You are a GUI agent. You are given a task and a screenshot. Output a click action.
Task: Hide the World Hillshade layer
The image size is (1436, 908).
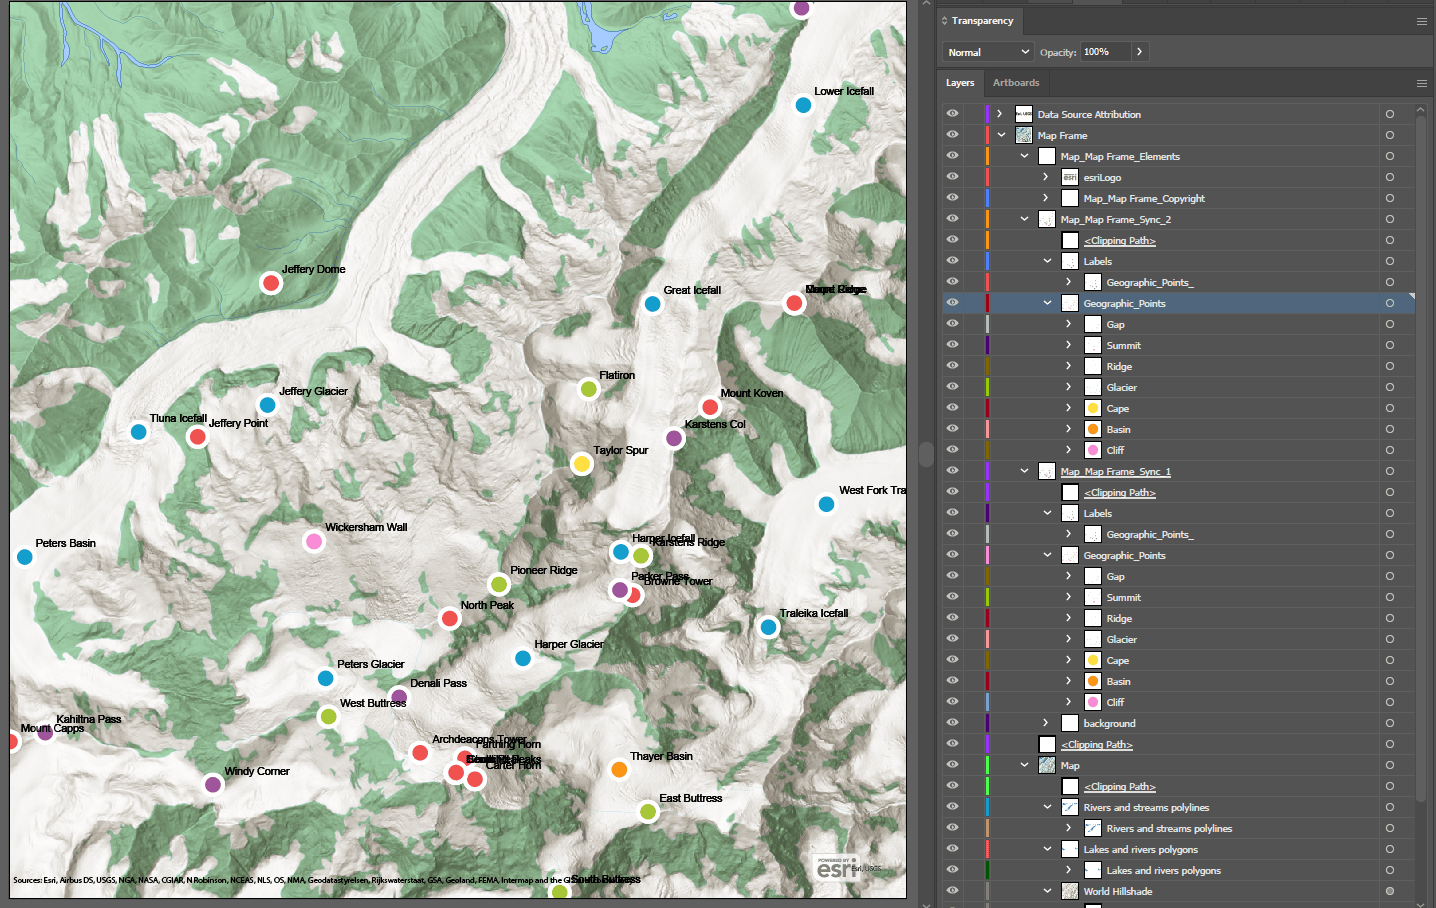(952, 891)
